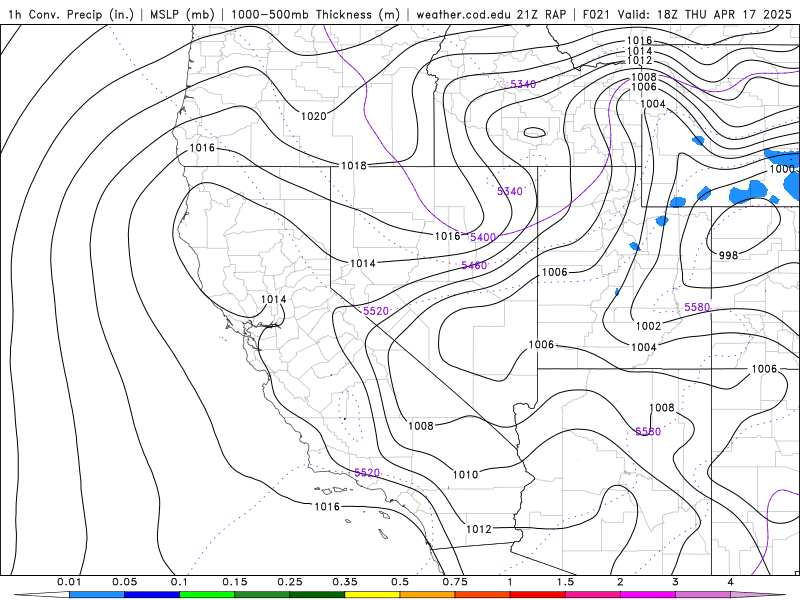This screenshot has width=800, height=600.
Task: Click the 1020 isobar label
Action: click(x=313, y=116)
